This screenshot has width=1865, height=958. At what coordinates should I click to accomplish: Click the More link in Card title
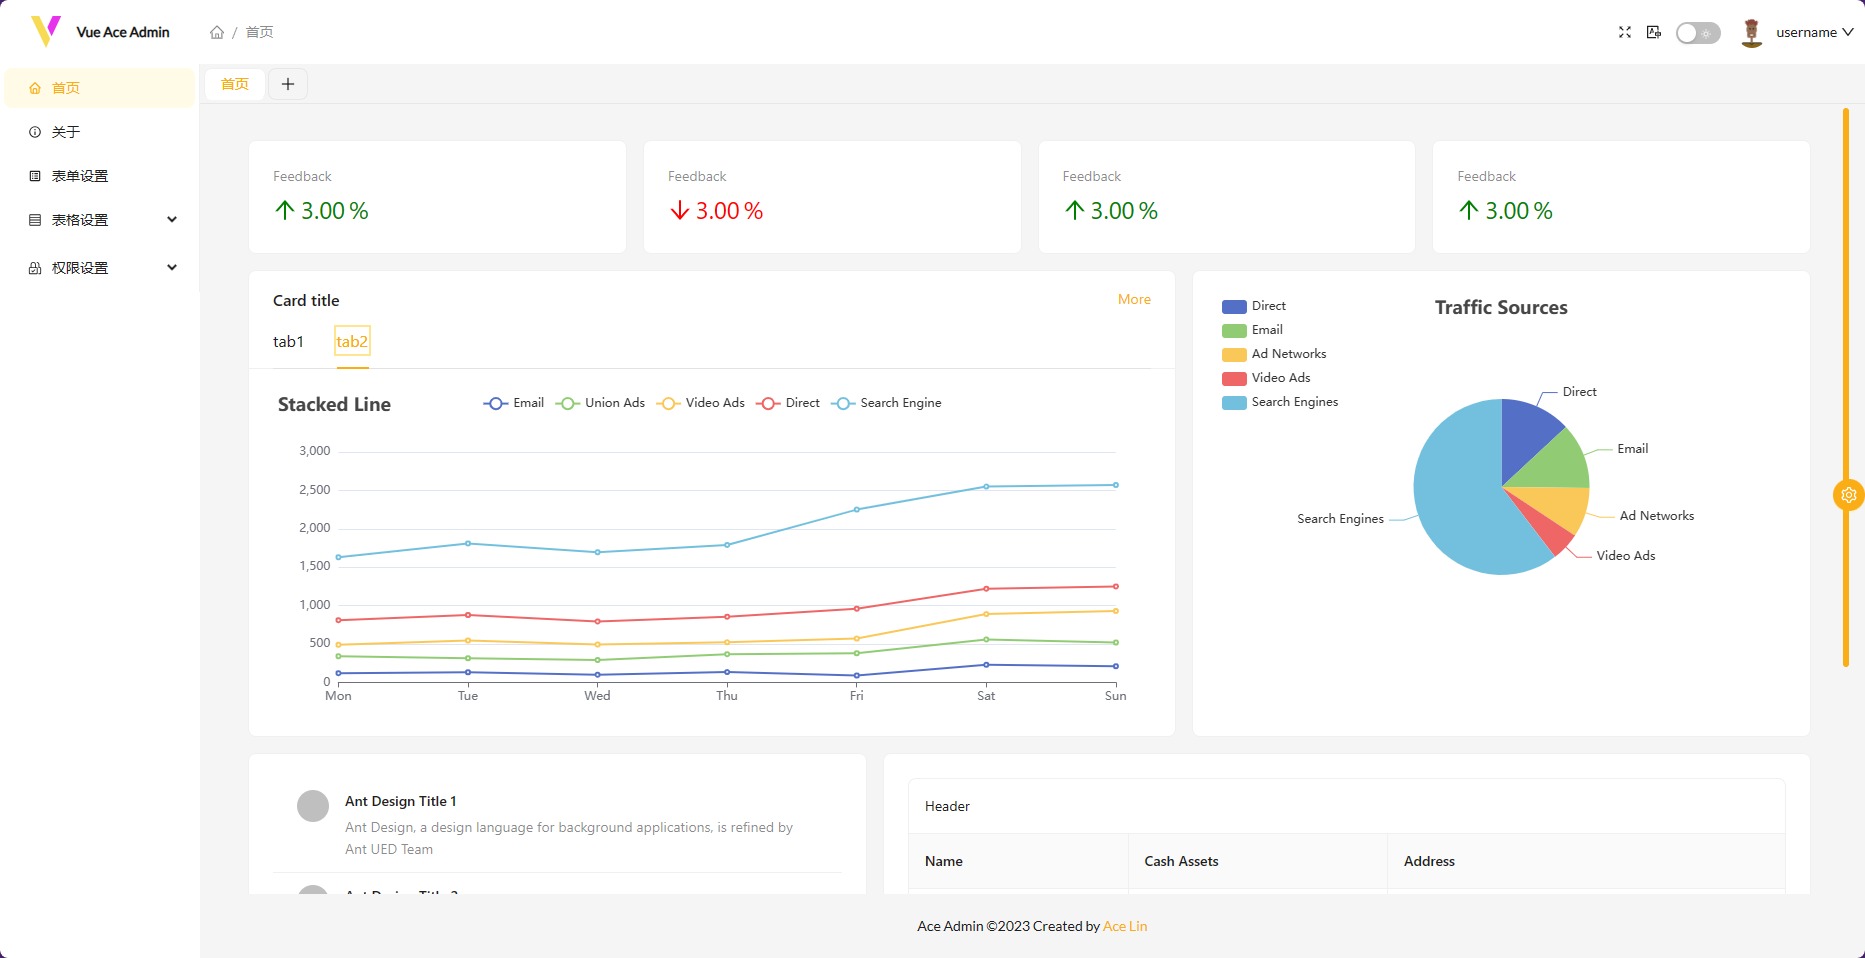(1134, 299)
